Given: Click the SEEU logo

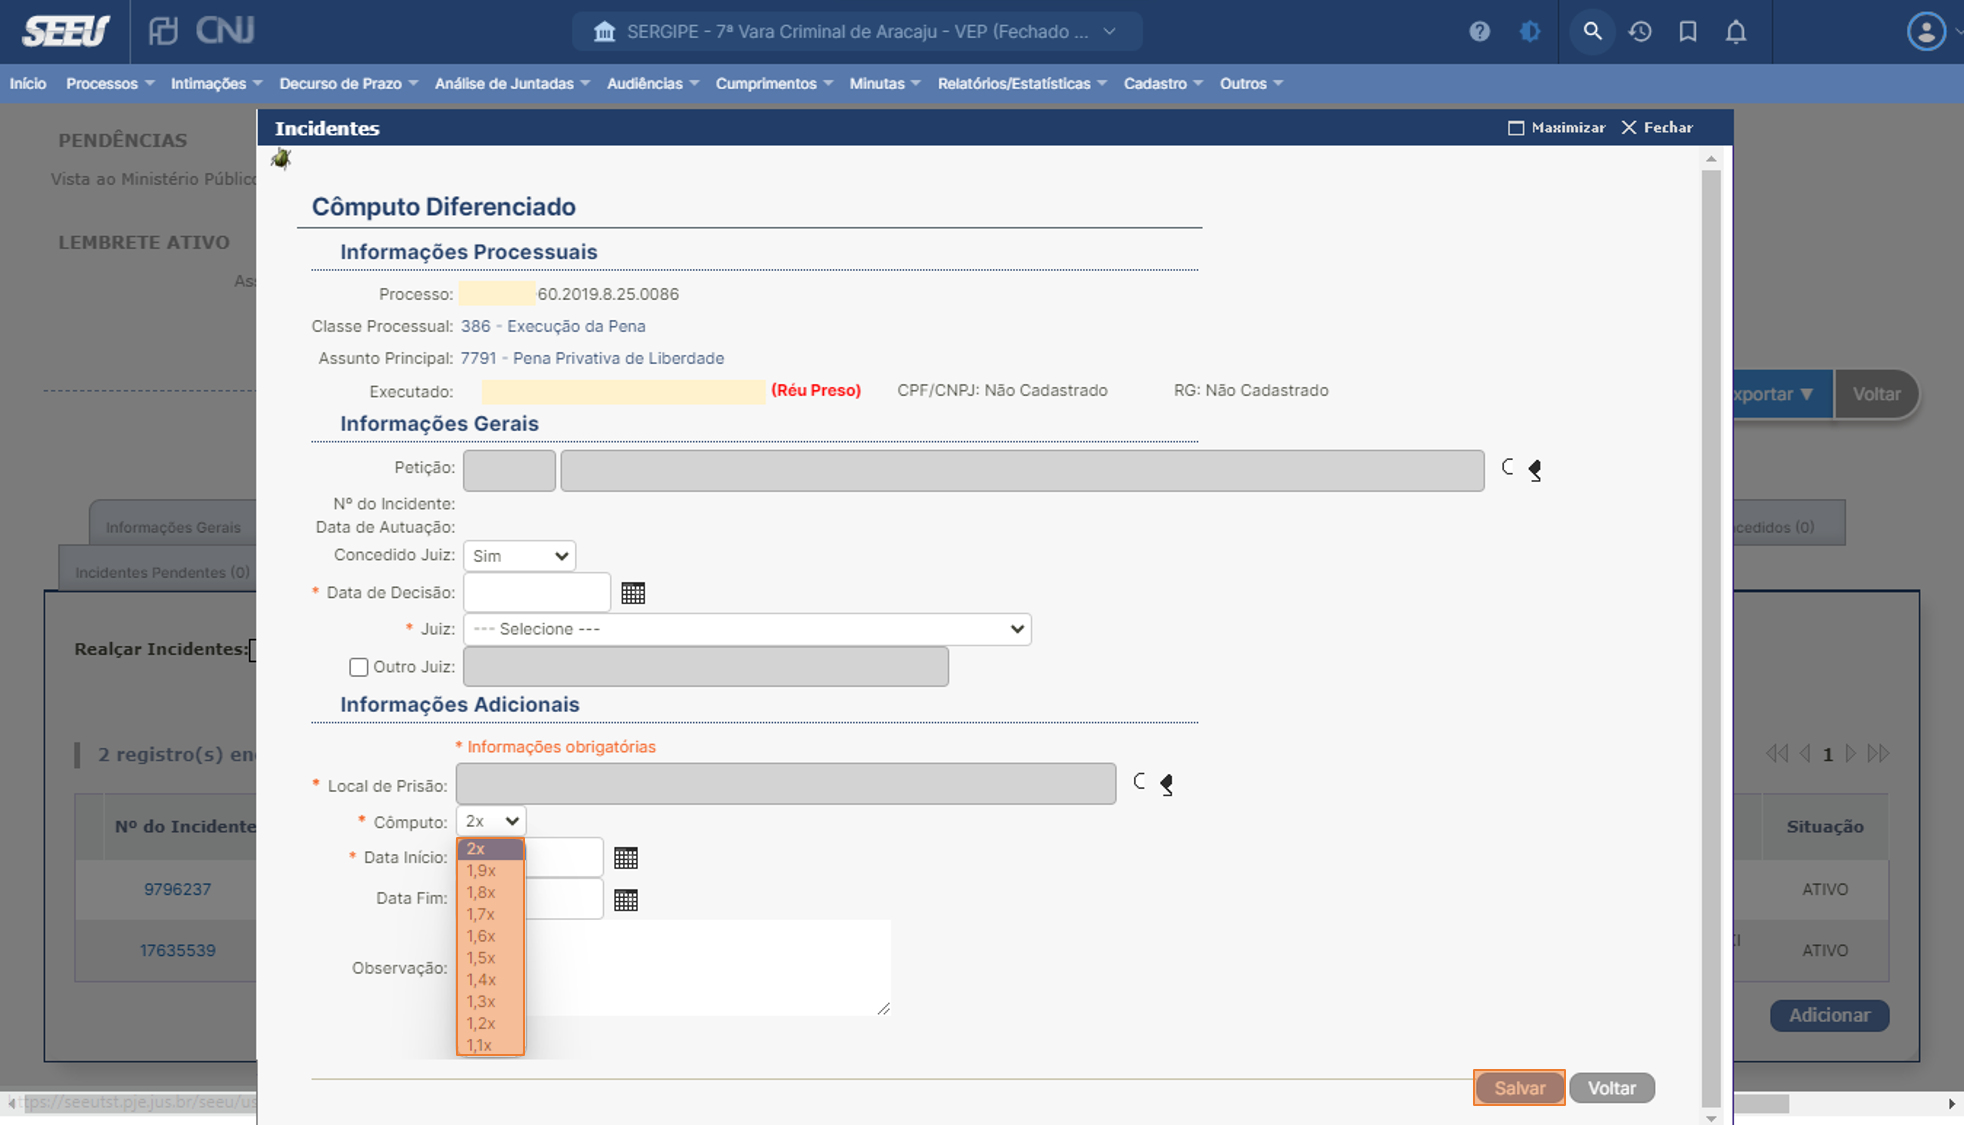Looking at the screenshot, I should coord(66,32).
